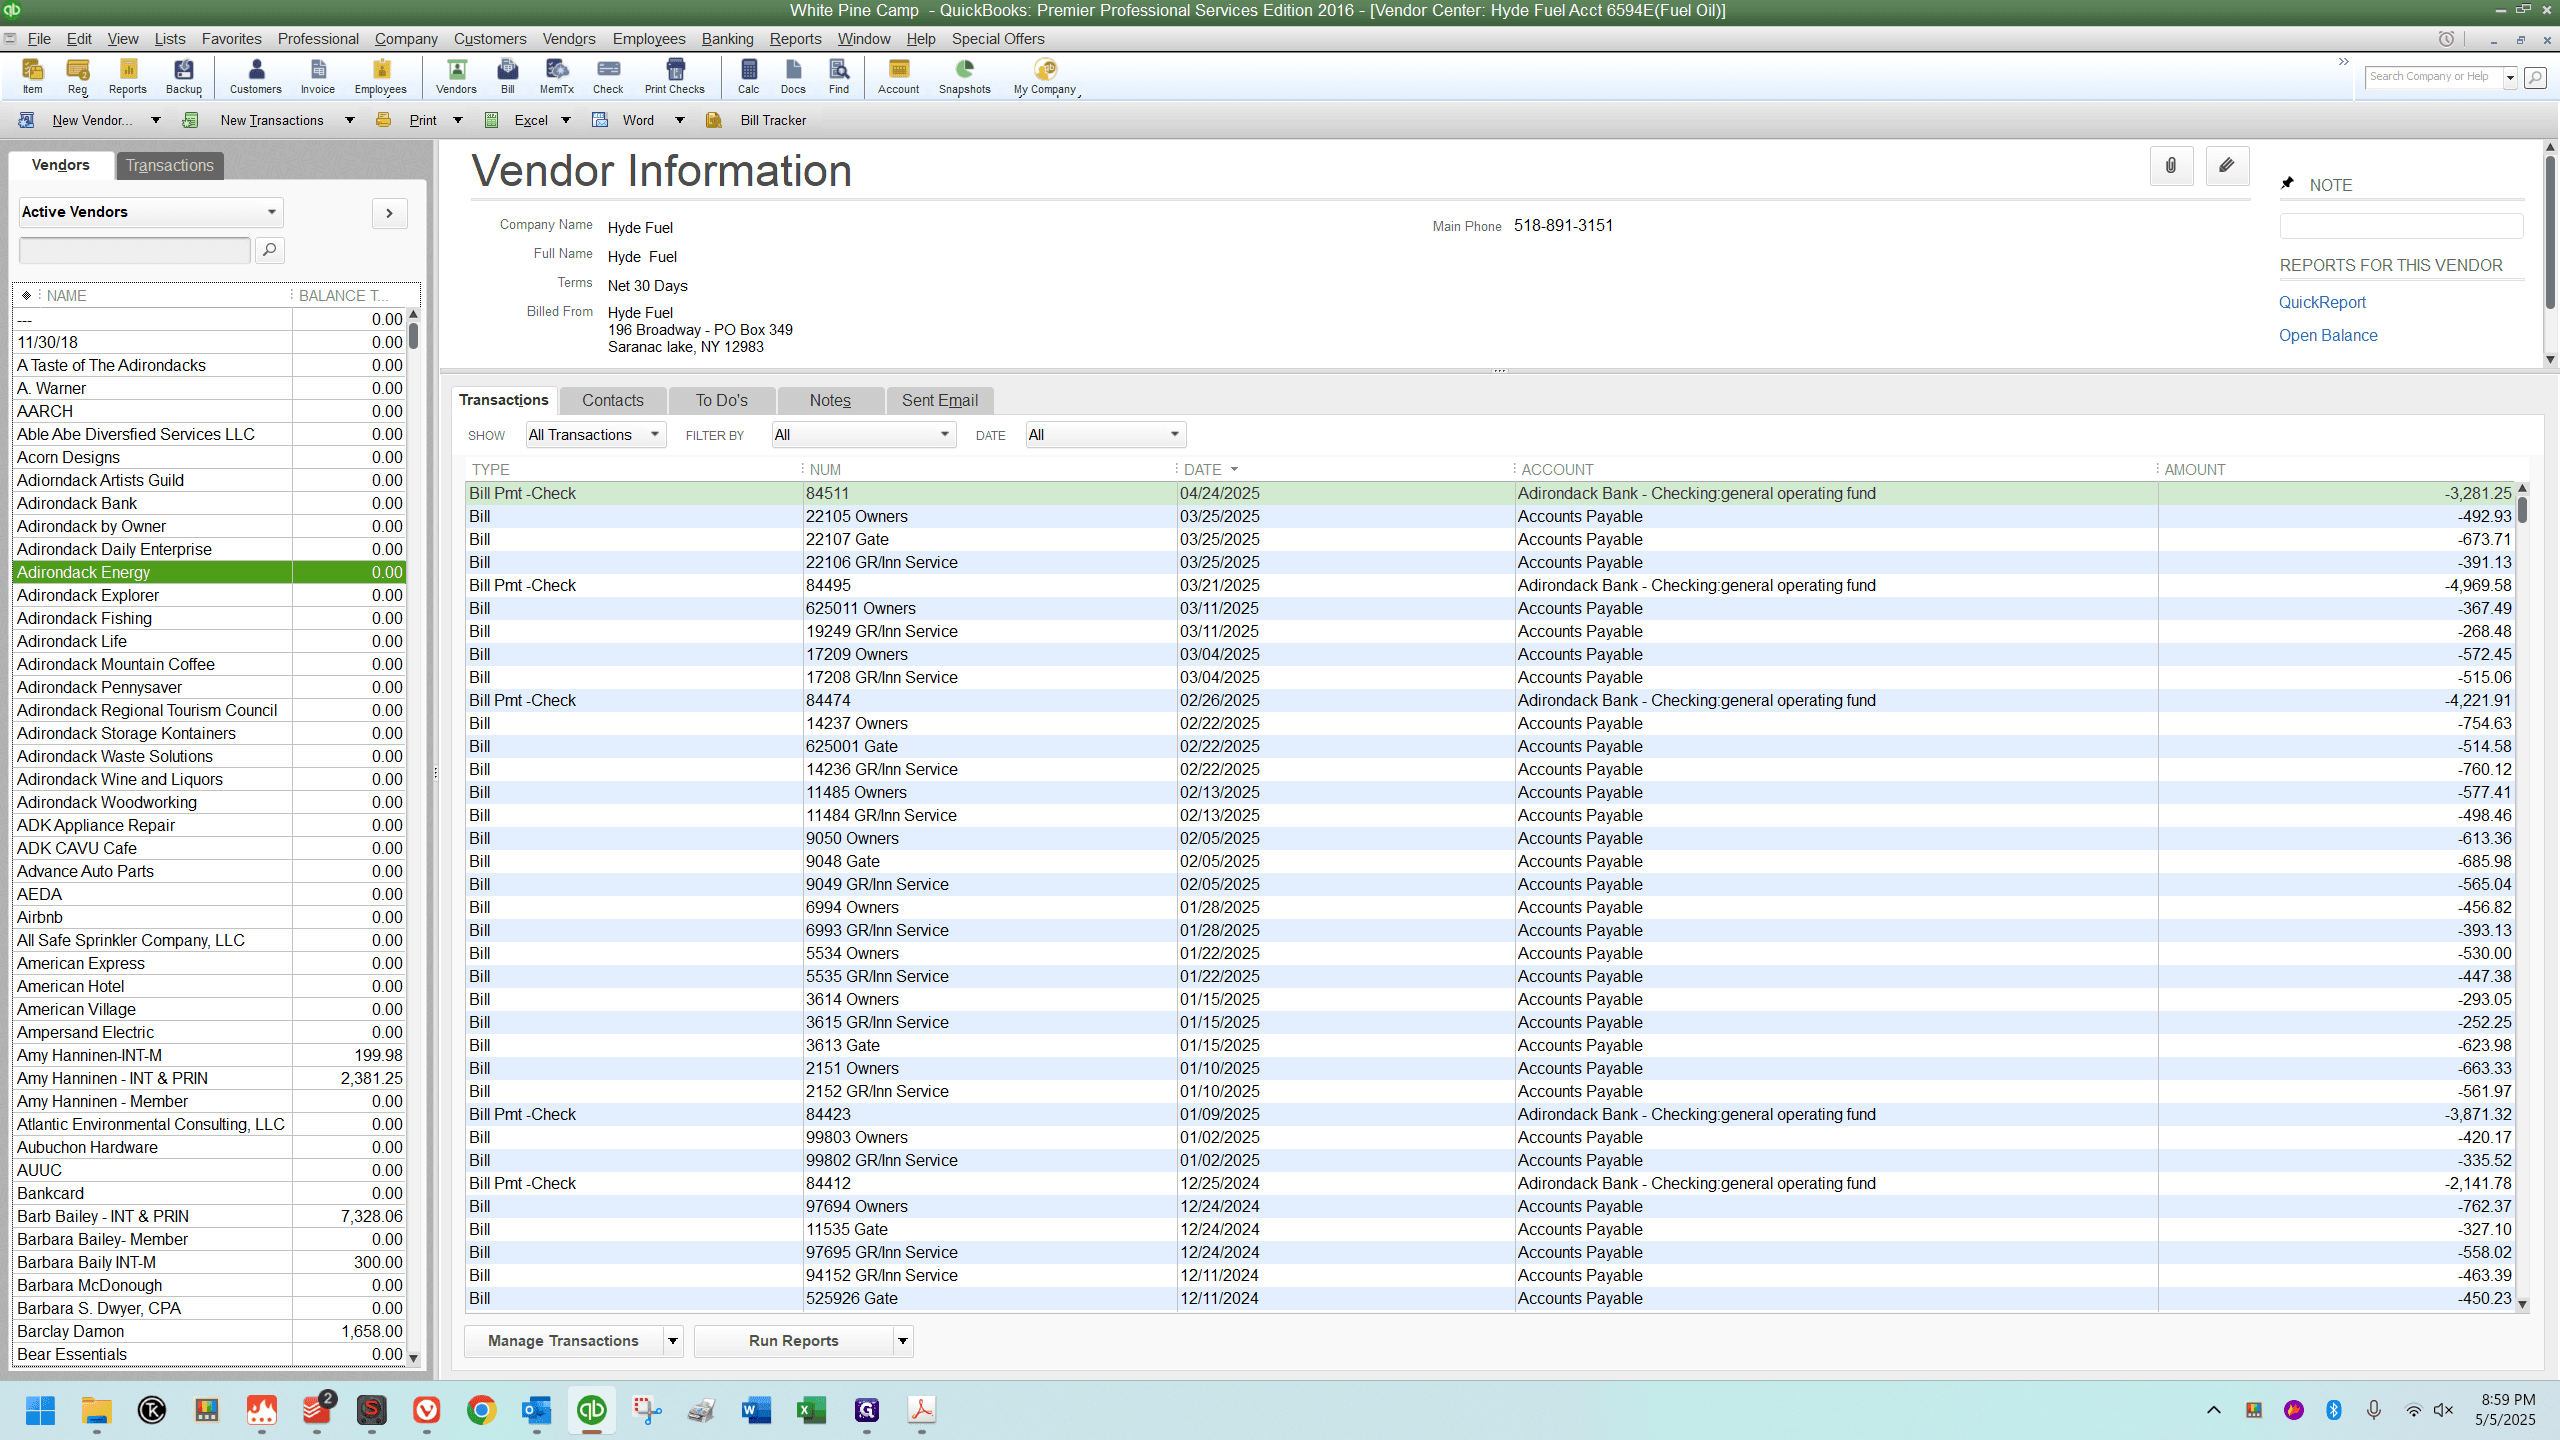Expand the New Vendor dropdown arrow
The height and width of the screenshot is (1440, 2560).
tap(156, 120)
